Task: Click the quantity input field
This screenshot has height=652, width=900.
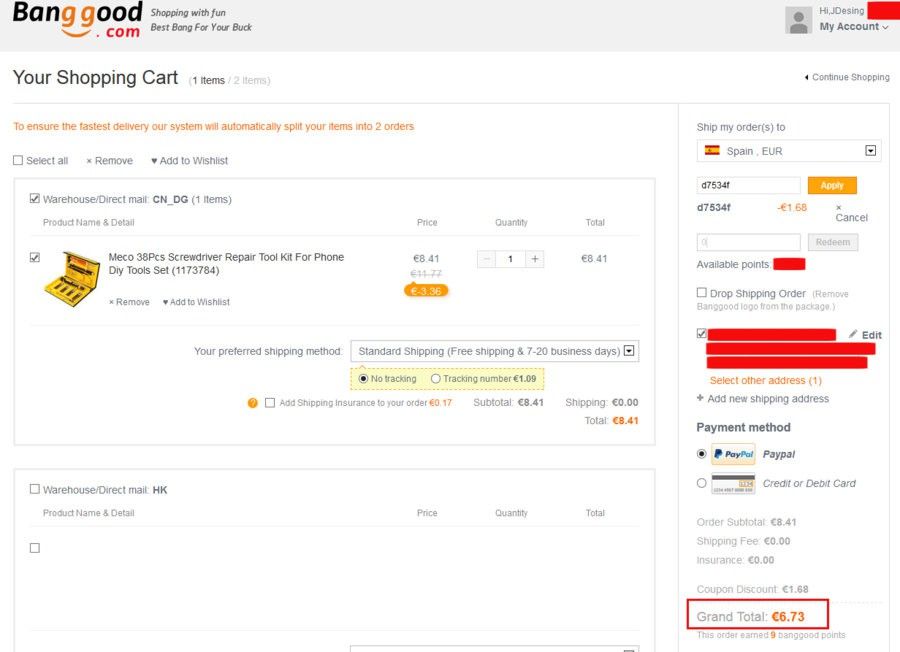Action: 510,259
